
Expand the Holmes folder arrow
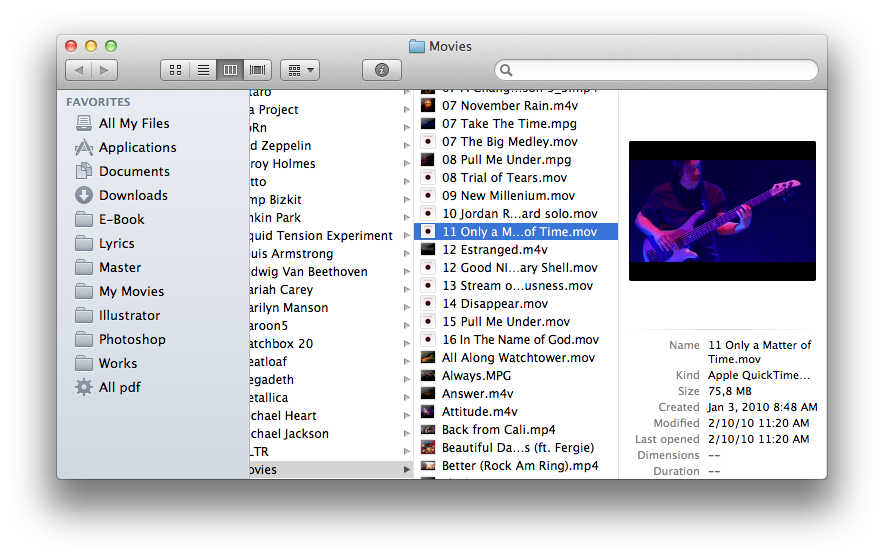pyautogui.click(x=406, y=164)
